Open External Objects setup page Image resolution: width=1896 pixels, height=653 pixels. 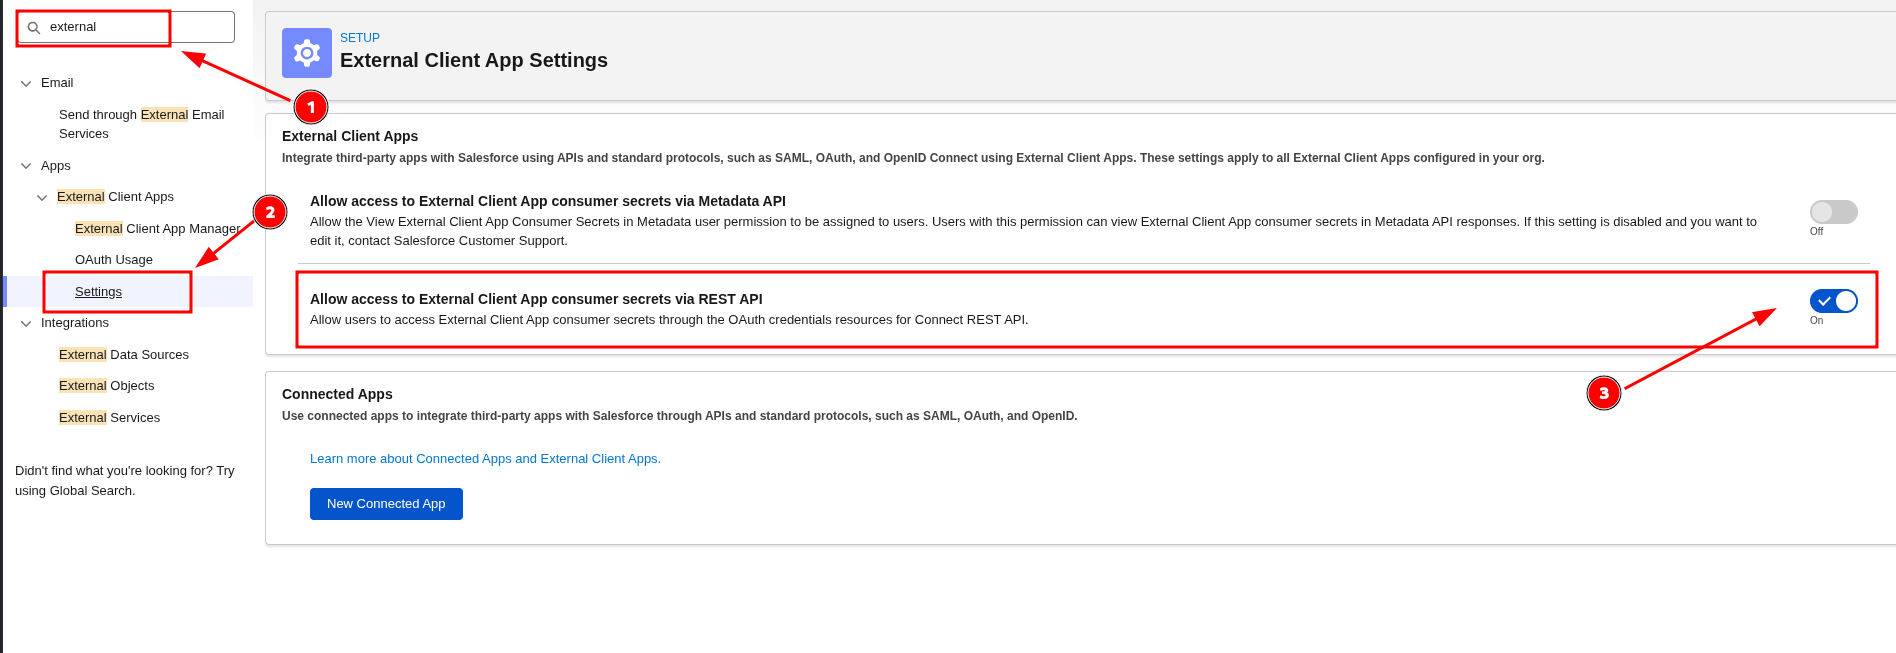click(x=107, y=386)
